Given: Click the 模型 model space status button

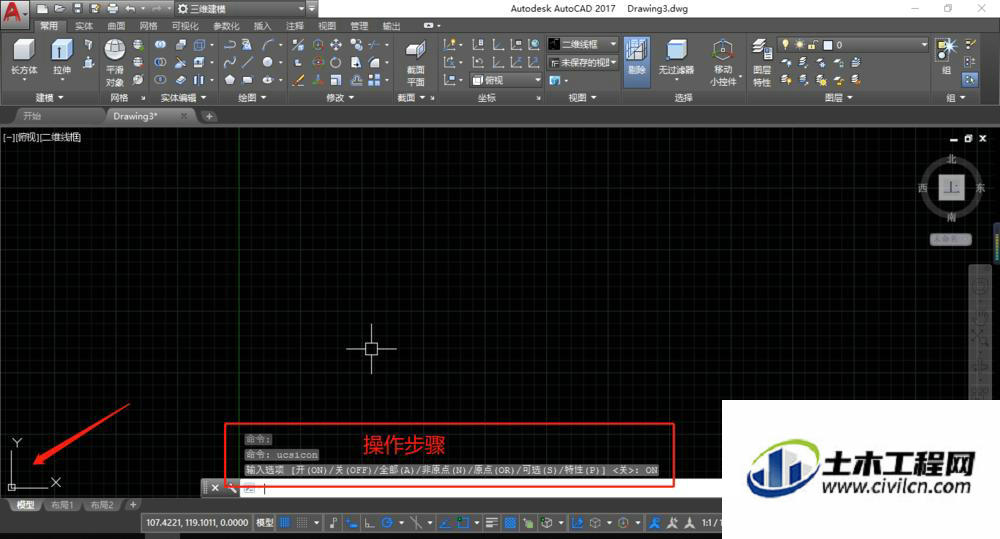Looking at the screenshot, I should (265, 523).
